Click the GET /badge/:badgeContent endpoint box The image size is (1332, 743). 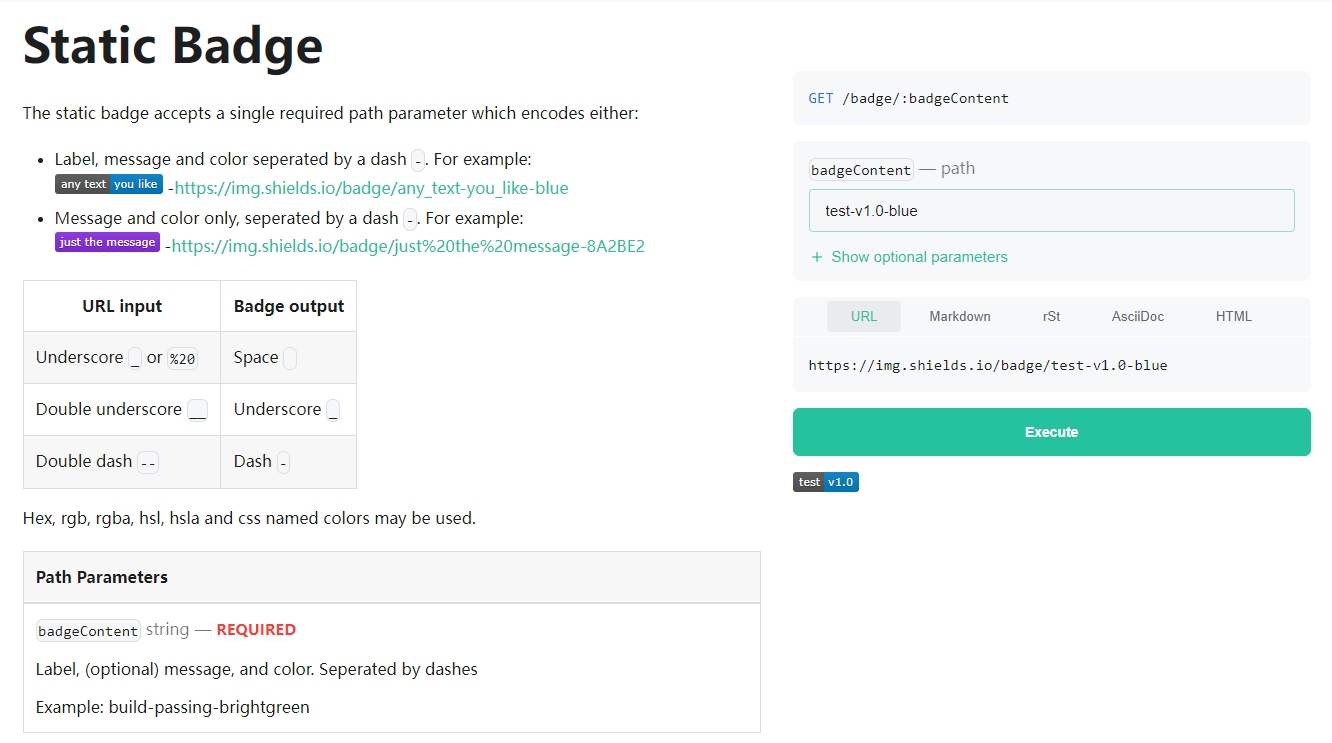point(1051,98)
